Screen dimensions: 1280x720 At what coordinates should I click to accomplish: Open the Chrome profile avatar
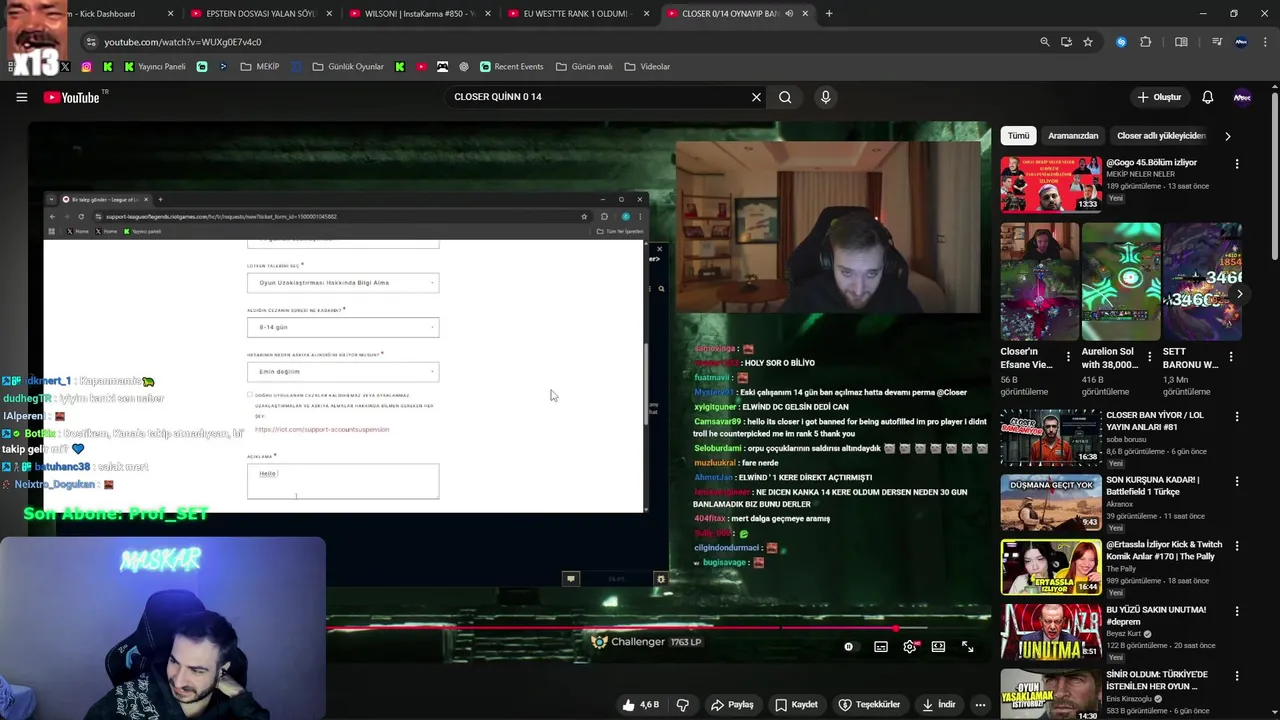(x=1241, y=42)
